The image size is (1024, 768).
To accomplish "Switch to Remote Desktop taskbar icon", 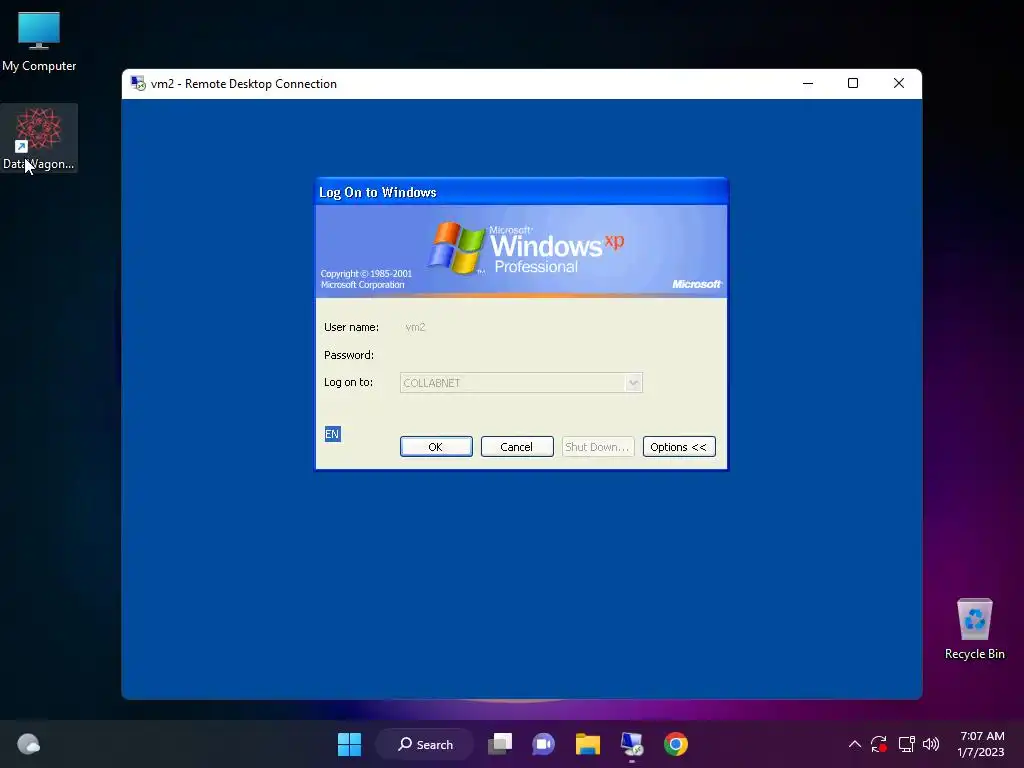I will coord(632,744).
